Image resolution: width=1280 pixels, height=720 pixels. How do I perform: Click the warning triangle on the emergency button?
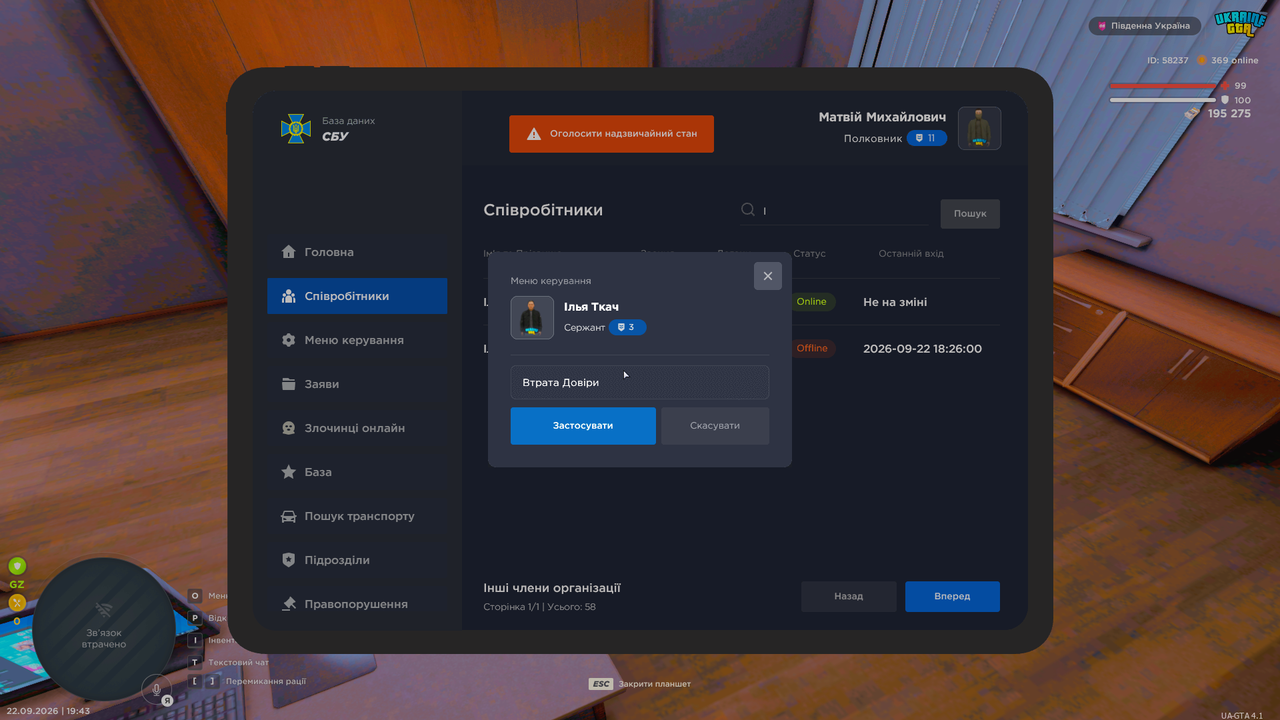click(x=534, y=133)
